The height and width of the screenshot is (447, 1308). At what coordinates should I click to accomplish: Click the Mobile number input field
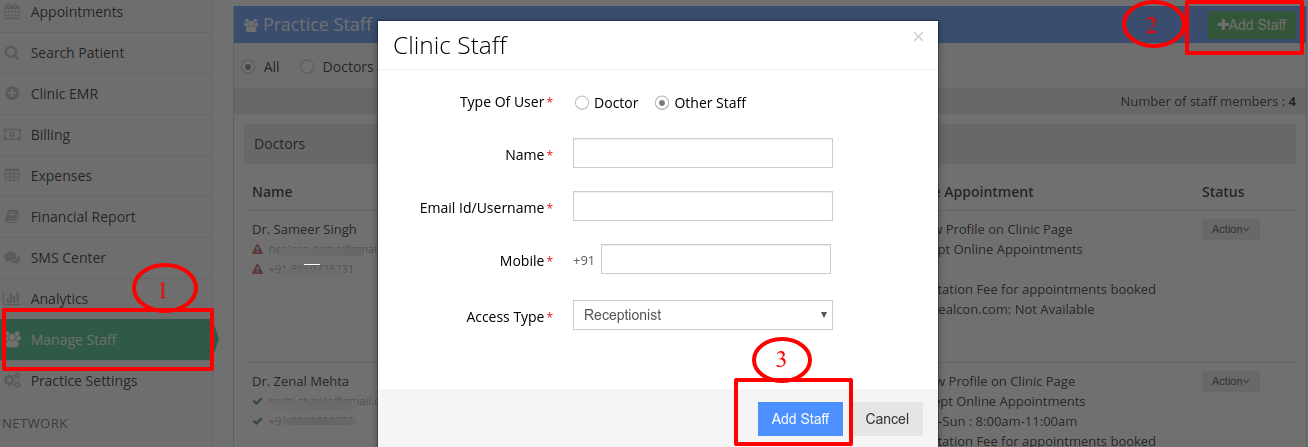[x=716, y=259]
